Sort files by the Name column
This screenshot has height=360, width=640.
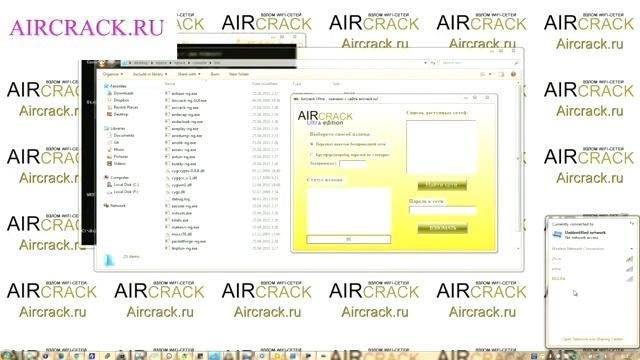tap(170, 84)
